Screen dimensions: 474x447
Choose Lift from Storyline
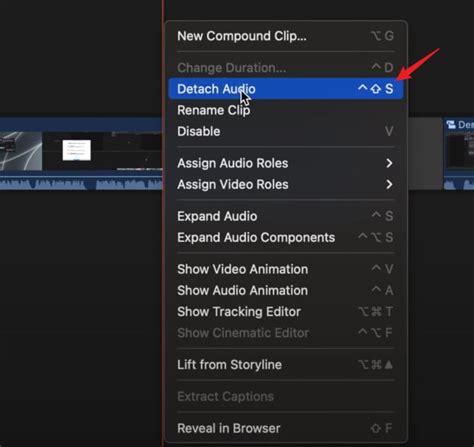[286, 365]
